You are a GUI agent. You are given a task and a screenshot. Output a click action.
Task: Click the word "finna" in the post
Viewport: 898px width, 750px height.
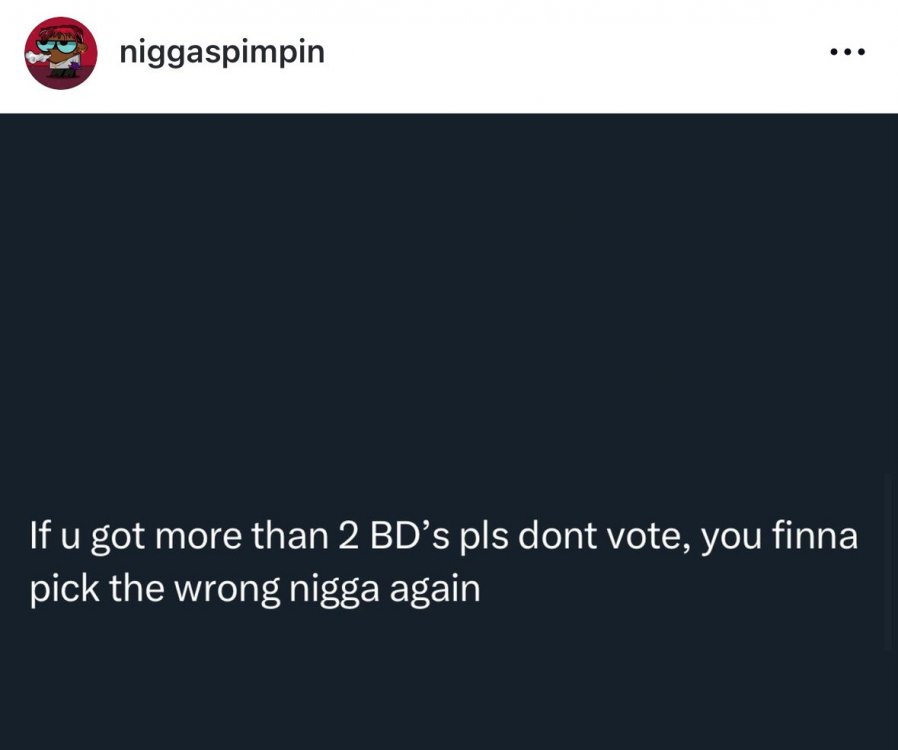tap(816, 537)
